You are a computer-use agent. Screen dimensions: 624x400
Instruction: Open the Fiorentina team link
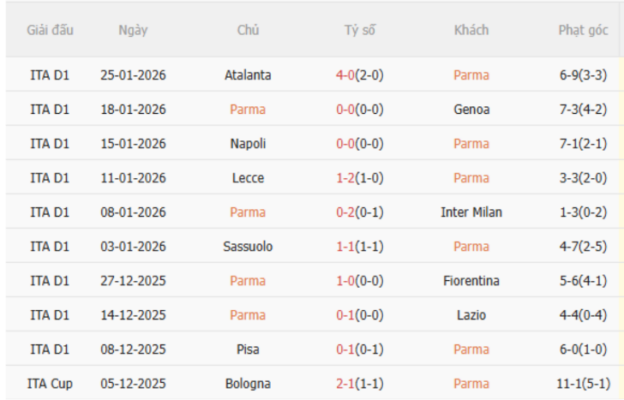click(x=471, y=281)
